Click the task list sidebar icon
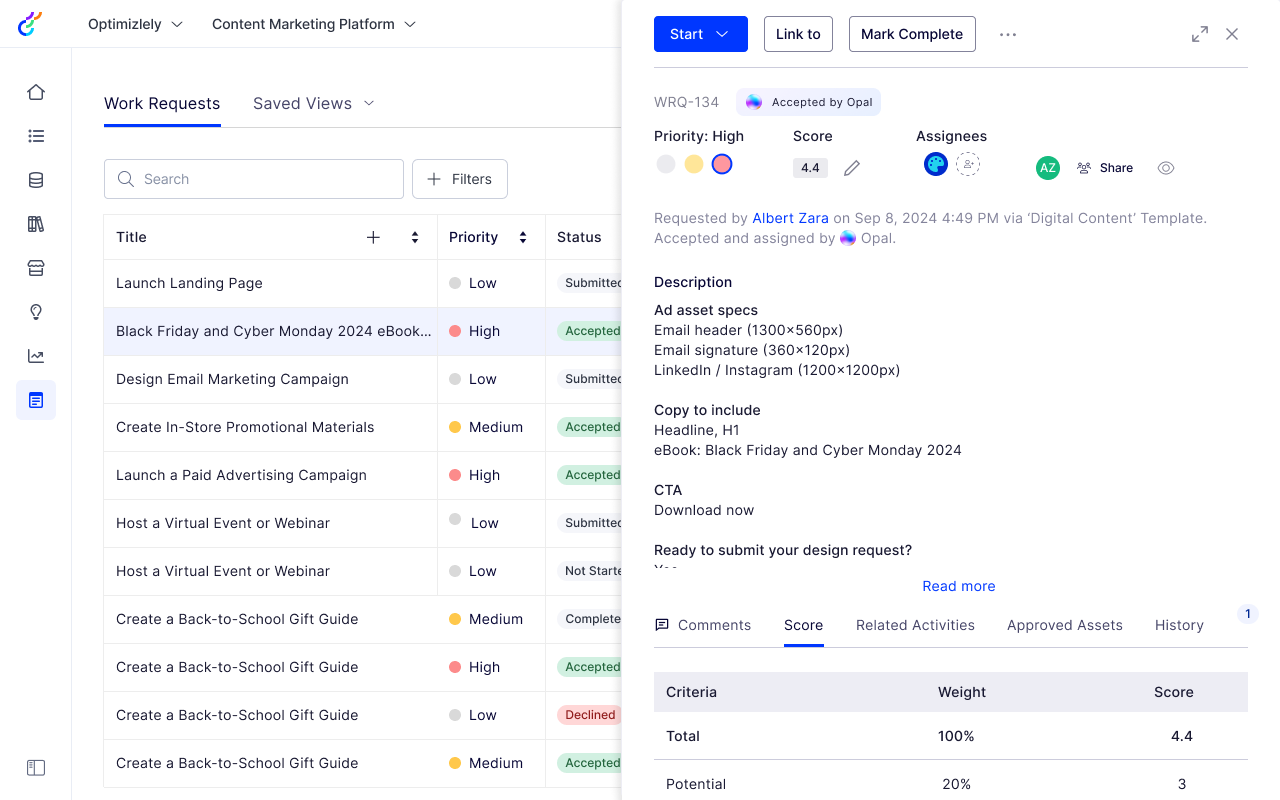Screen dimensions: 1280x800 (x=36, y=136)
